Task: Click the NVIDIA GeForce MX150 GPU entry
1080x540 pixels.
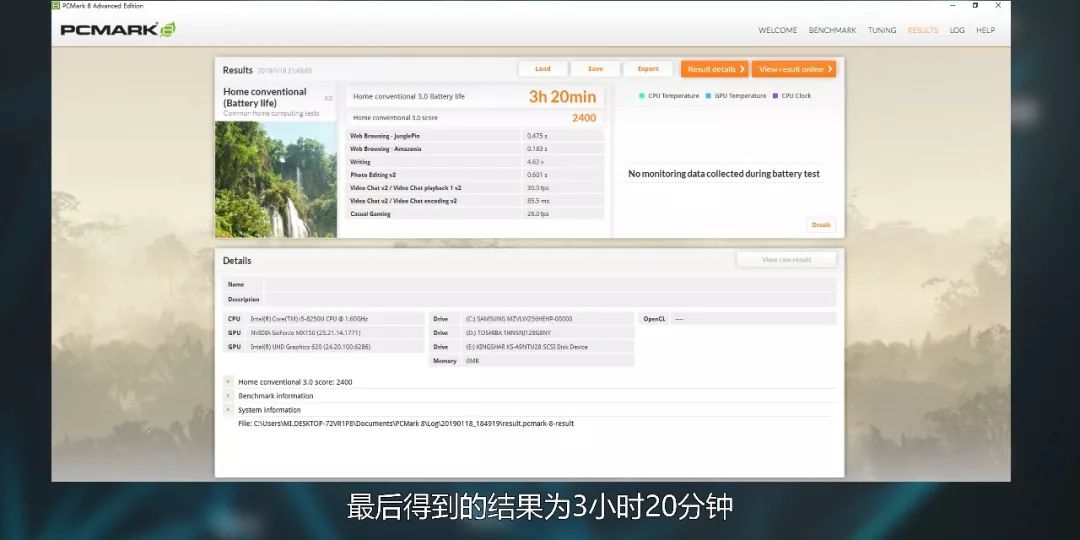Action: tap(324, 333)
